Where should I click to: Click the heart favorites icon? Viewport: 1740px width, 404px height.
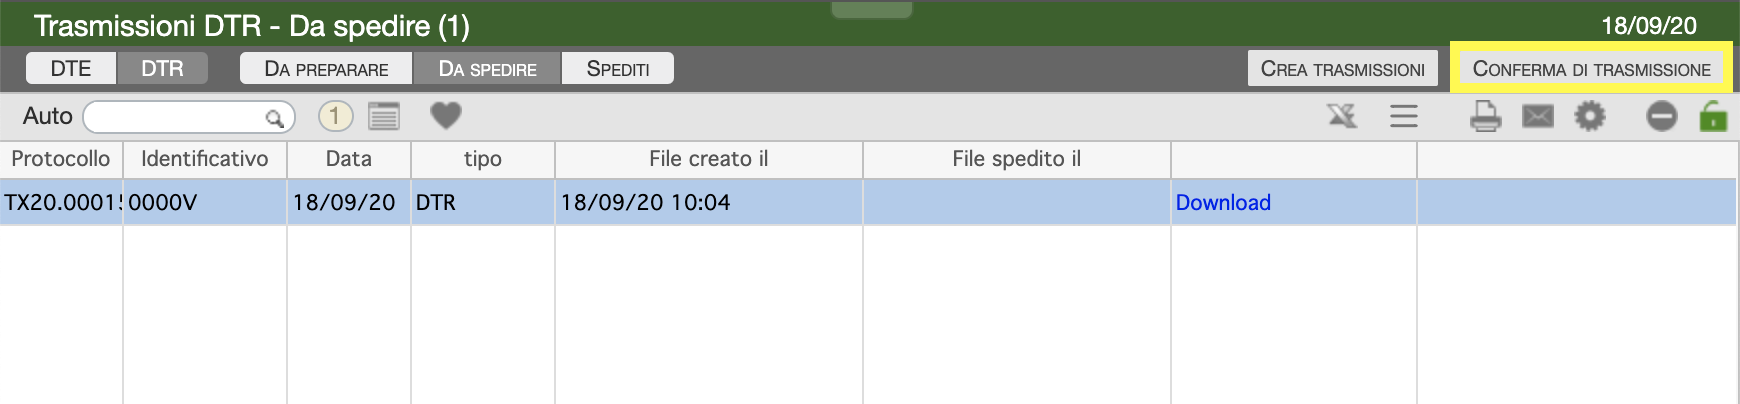click(x=446, y=116)
